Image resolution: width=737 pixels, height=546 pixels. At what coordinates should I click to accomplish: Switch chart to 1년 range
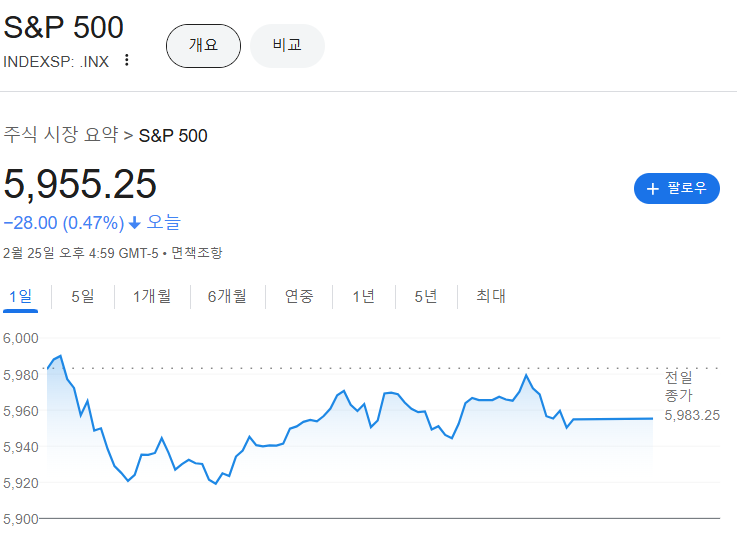pyautogui.click(x=364, y=296)
